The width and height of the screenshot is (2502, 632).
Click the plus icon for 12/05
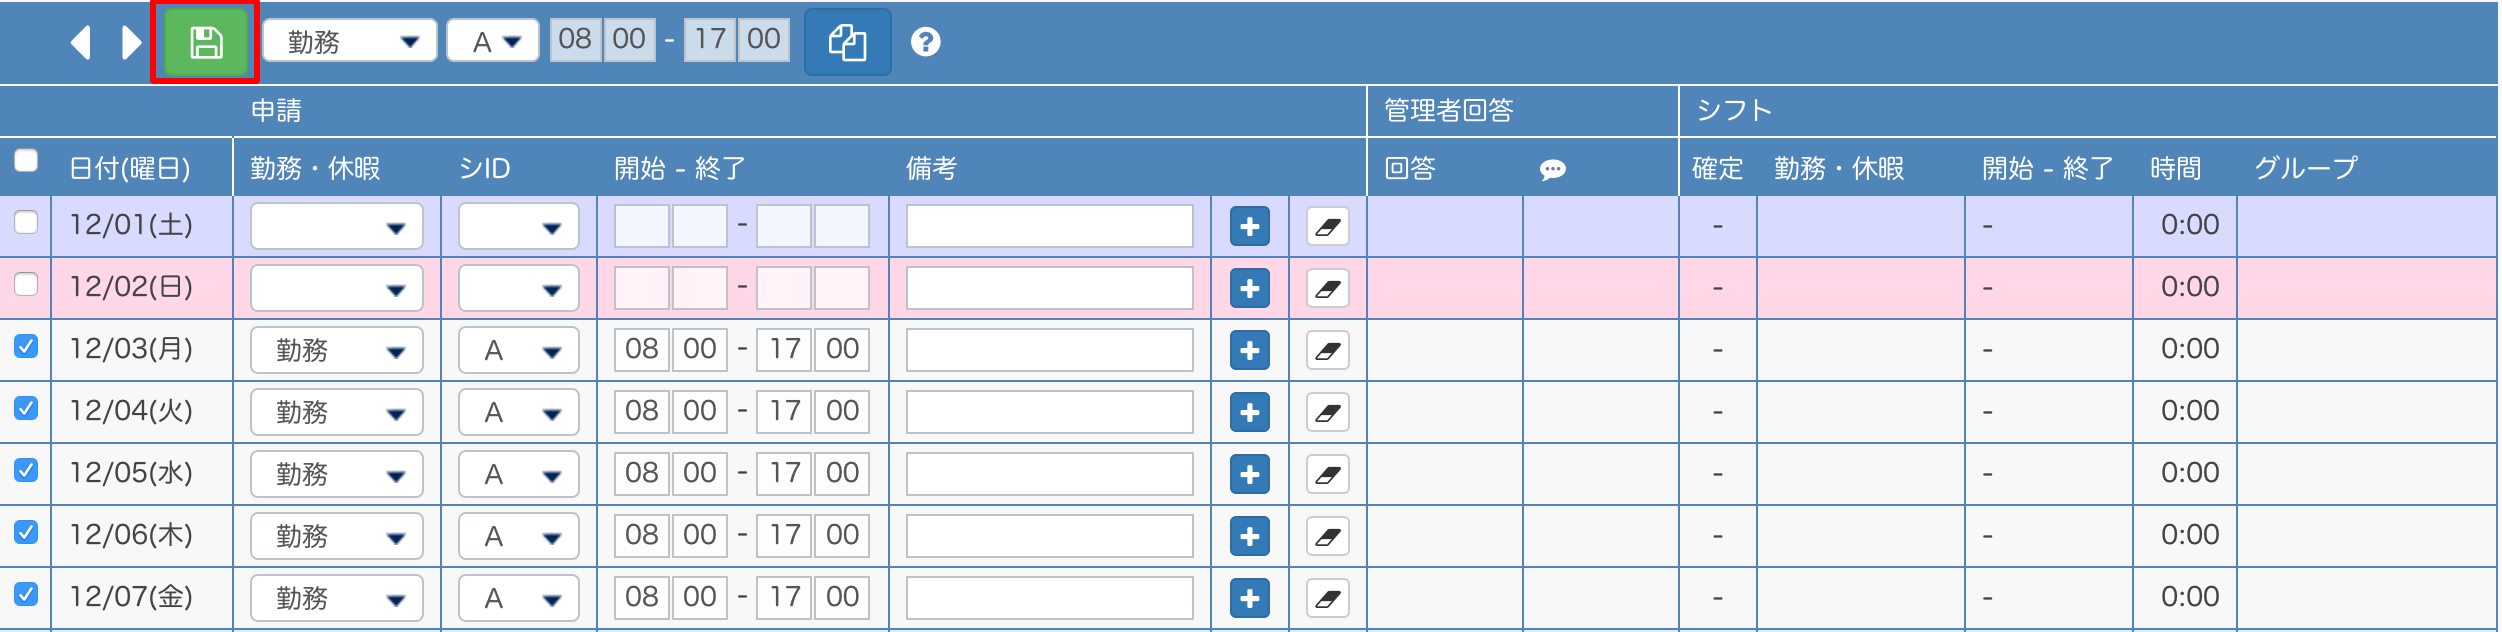(x=1249, y=474)
